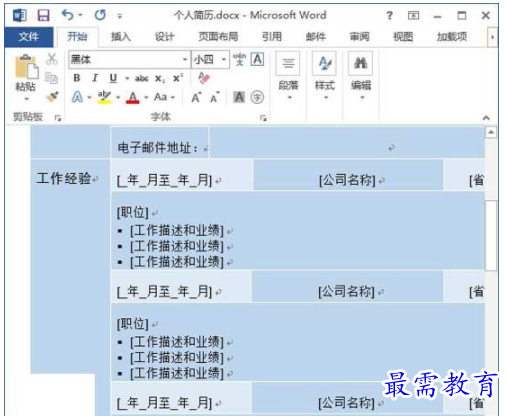Open the clipboard (剪贴板) dialog launcher
Image resolution: width=506 pixels, height=416 pixels.
coord(58,118)
